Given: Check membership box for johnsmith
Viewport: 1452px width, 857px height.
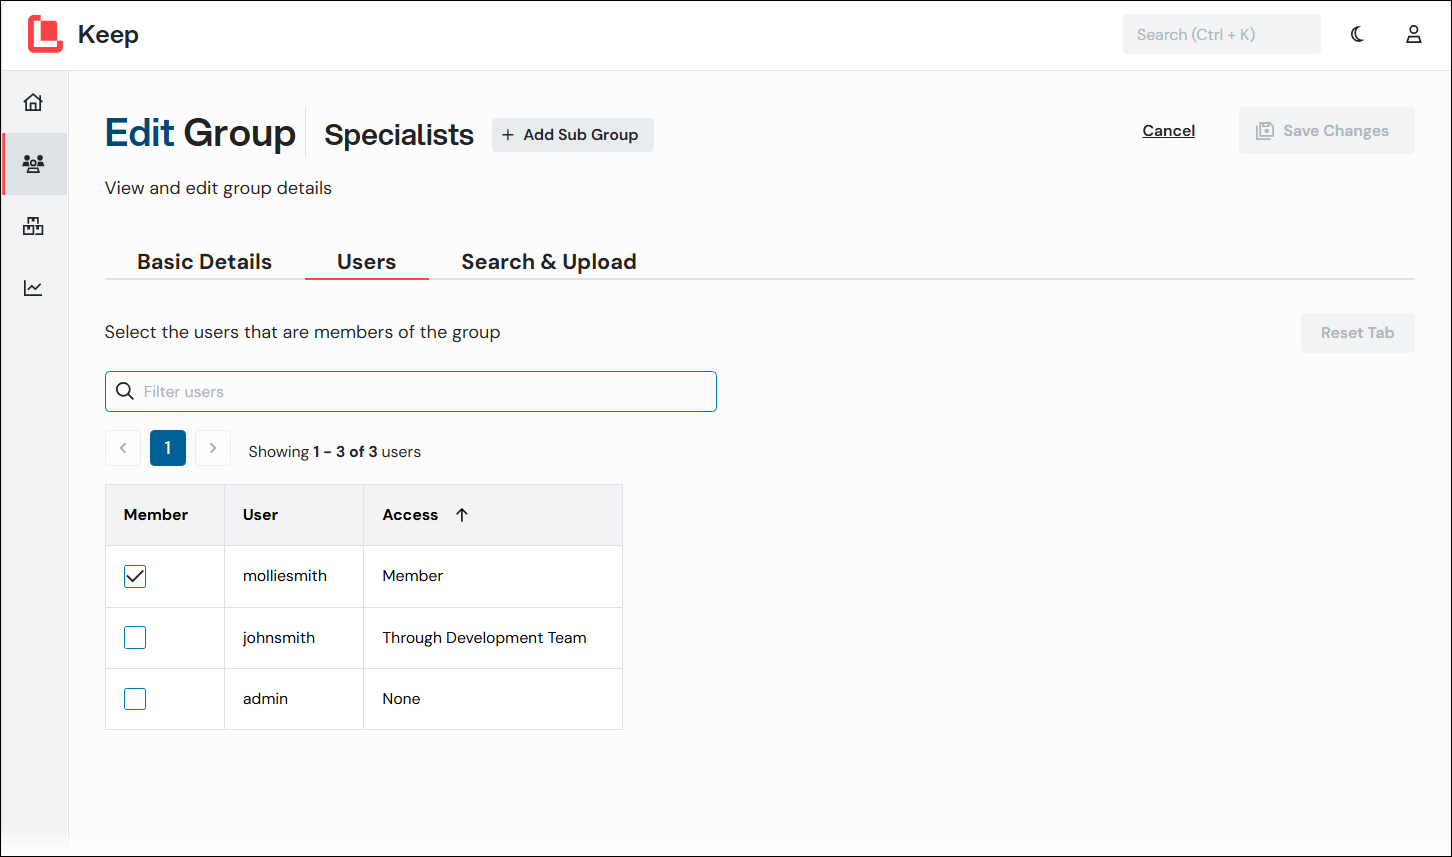Looking at the screenshot, I should [x=135, y=637].
